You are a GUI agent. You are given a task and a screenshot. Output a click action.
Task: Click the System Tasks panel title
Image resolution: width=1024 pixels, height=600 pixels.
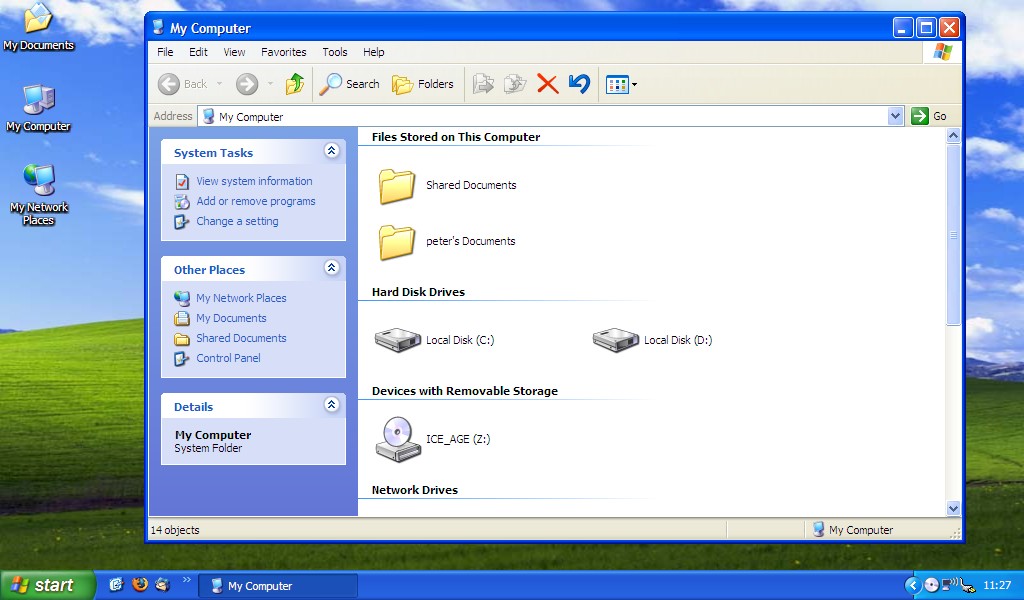pos(213,153)
